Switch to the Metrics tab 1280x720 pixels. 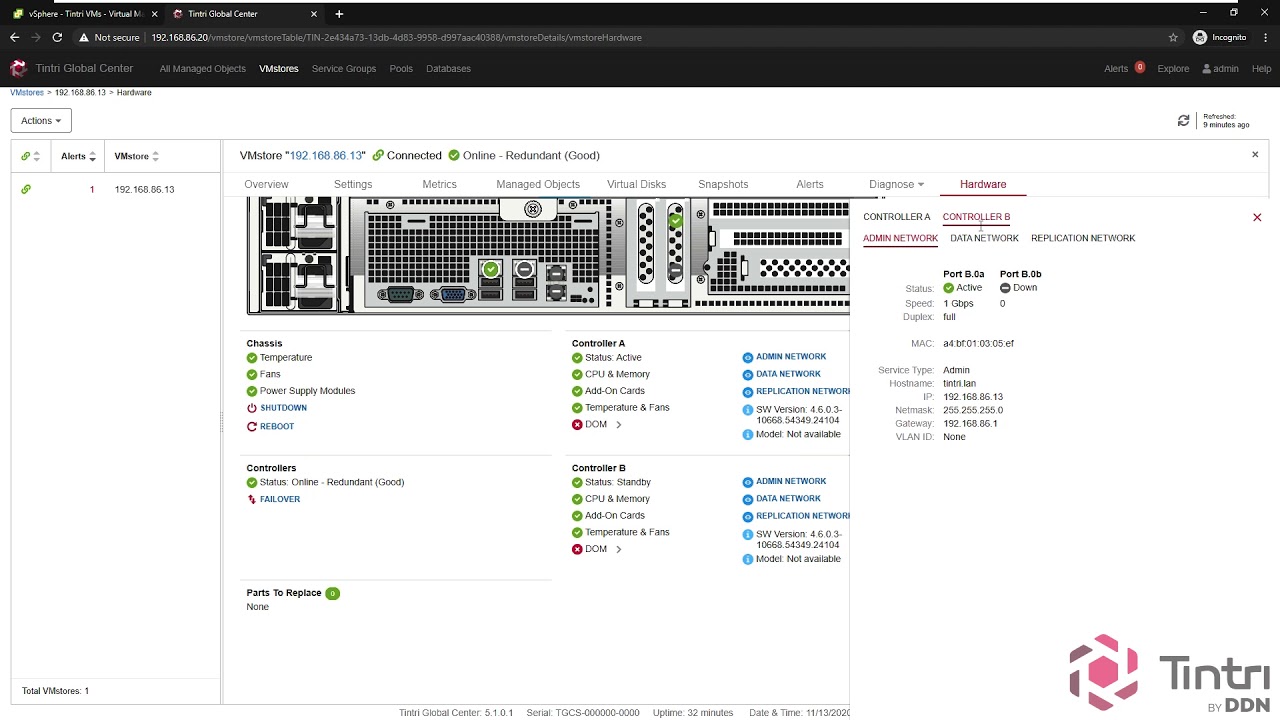(x=439, y=184)
